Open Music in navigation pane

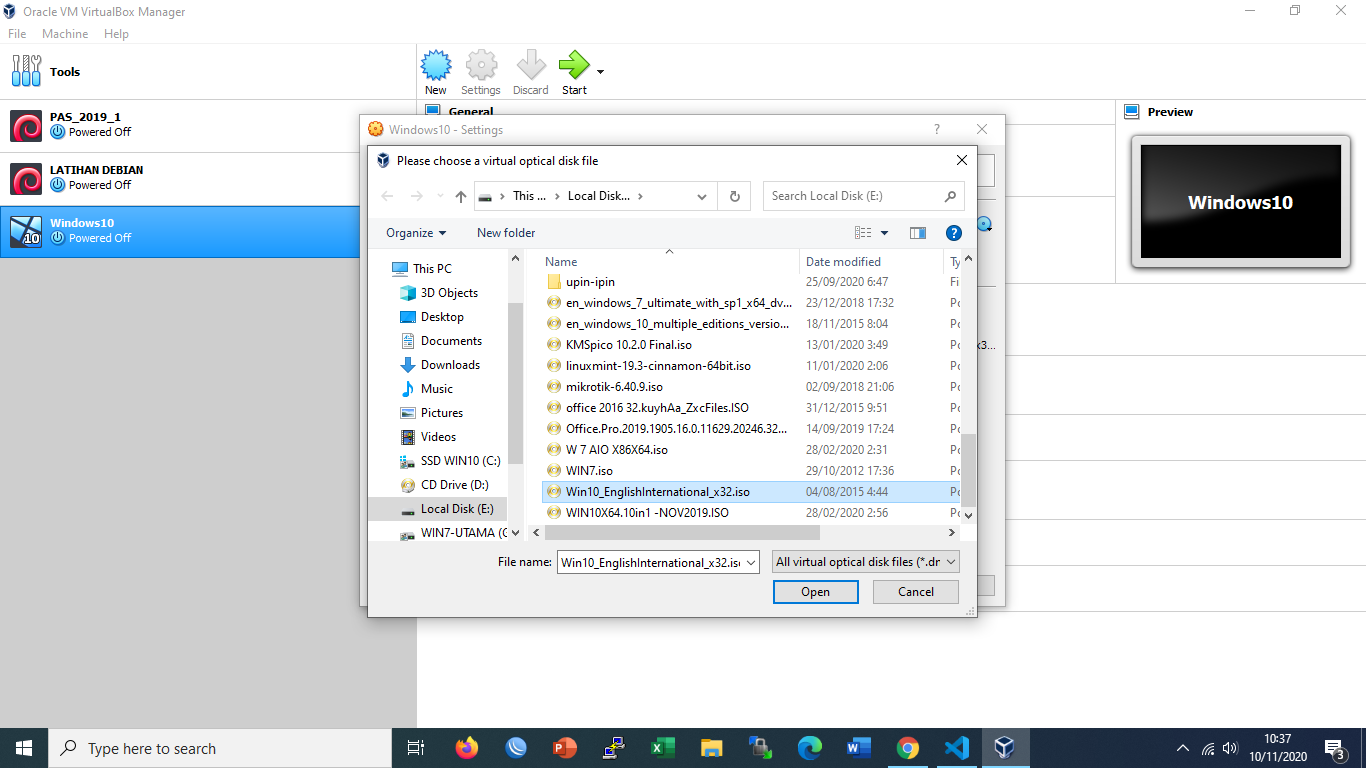pos(426,389)
